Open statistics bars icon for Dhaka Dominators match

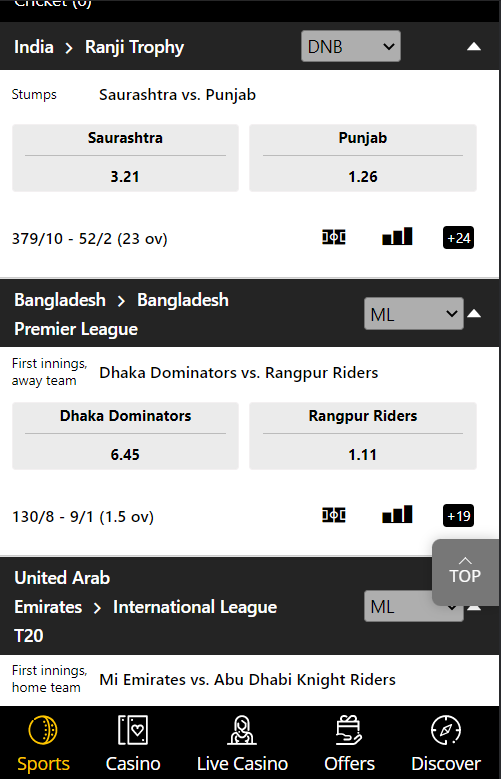pyautogui.click(x=397, y=515)
